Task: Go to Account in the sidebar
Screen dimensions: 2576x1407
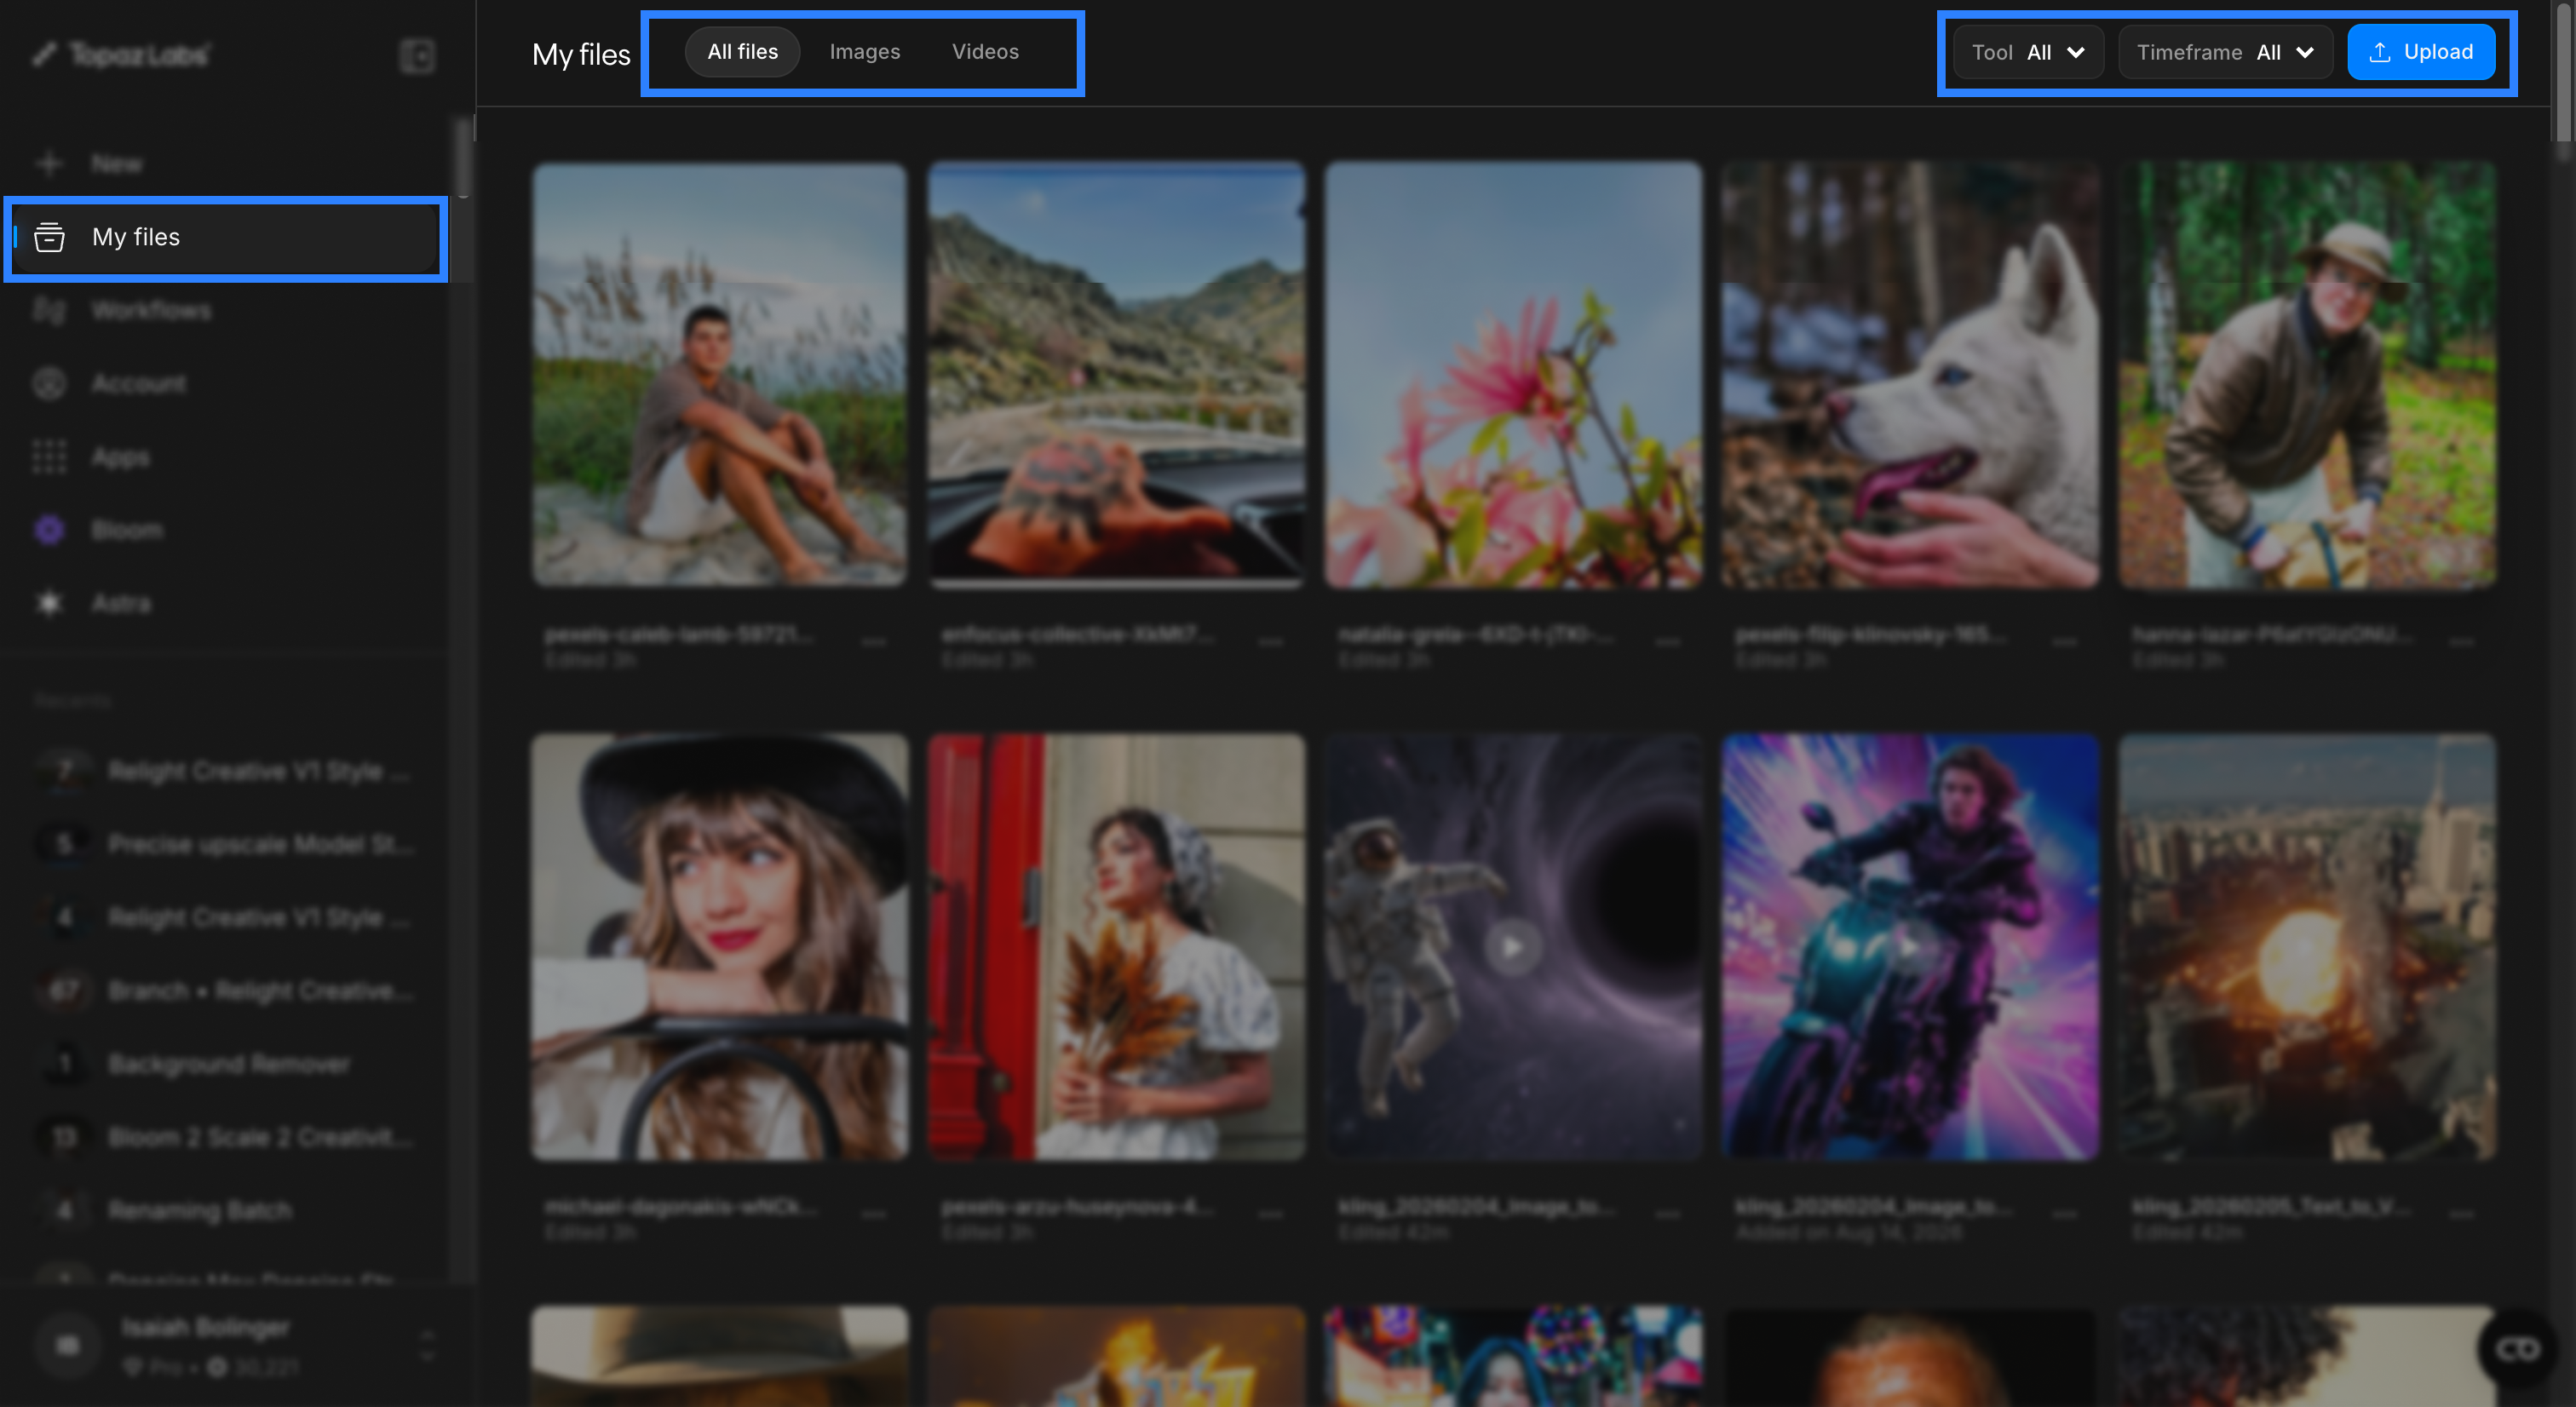Action: tap(226, 383)
